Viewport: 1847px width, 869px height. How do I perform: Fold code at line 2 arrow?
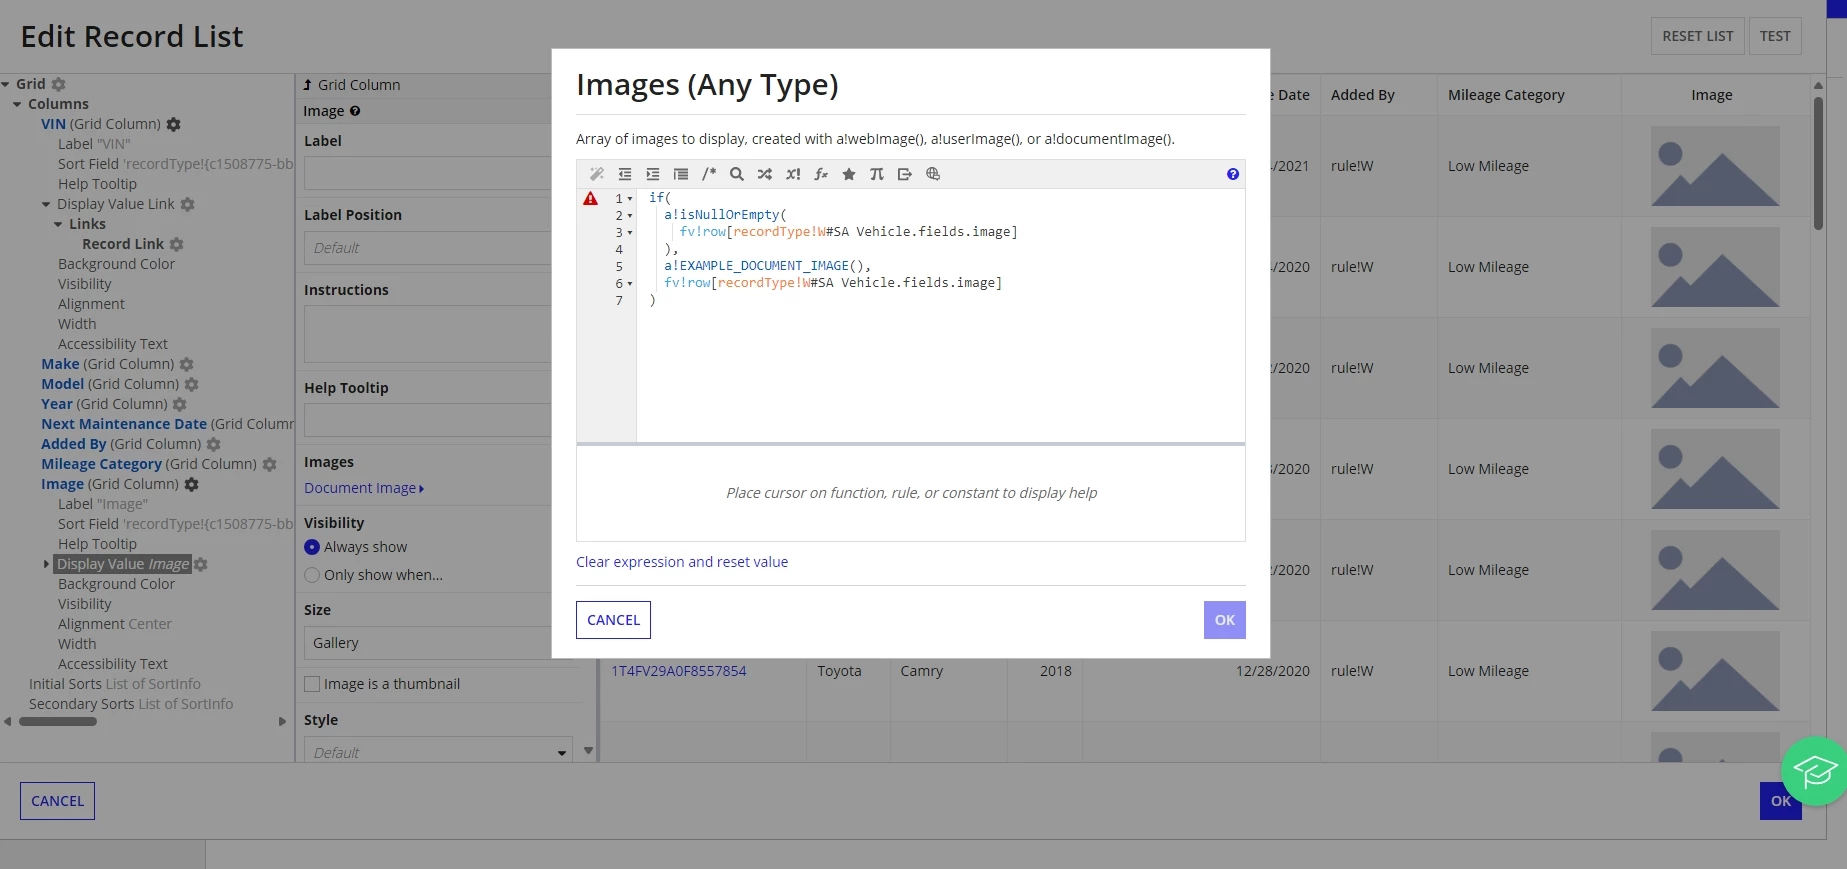(x=630, y=216)
